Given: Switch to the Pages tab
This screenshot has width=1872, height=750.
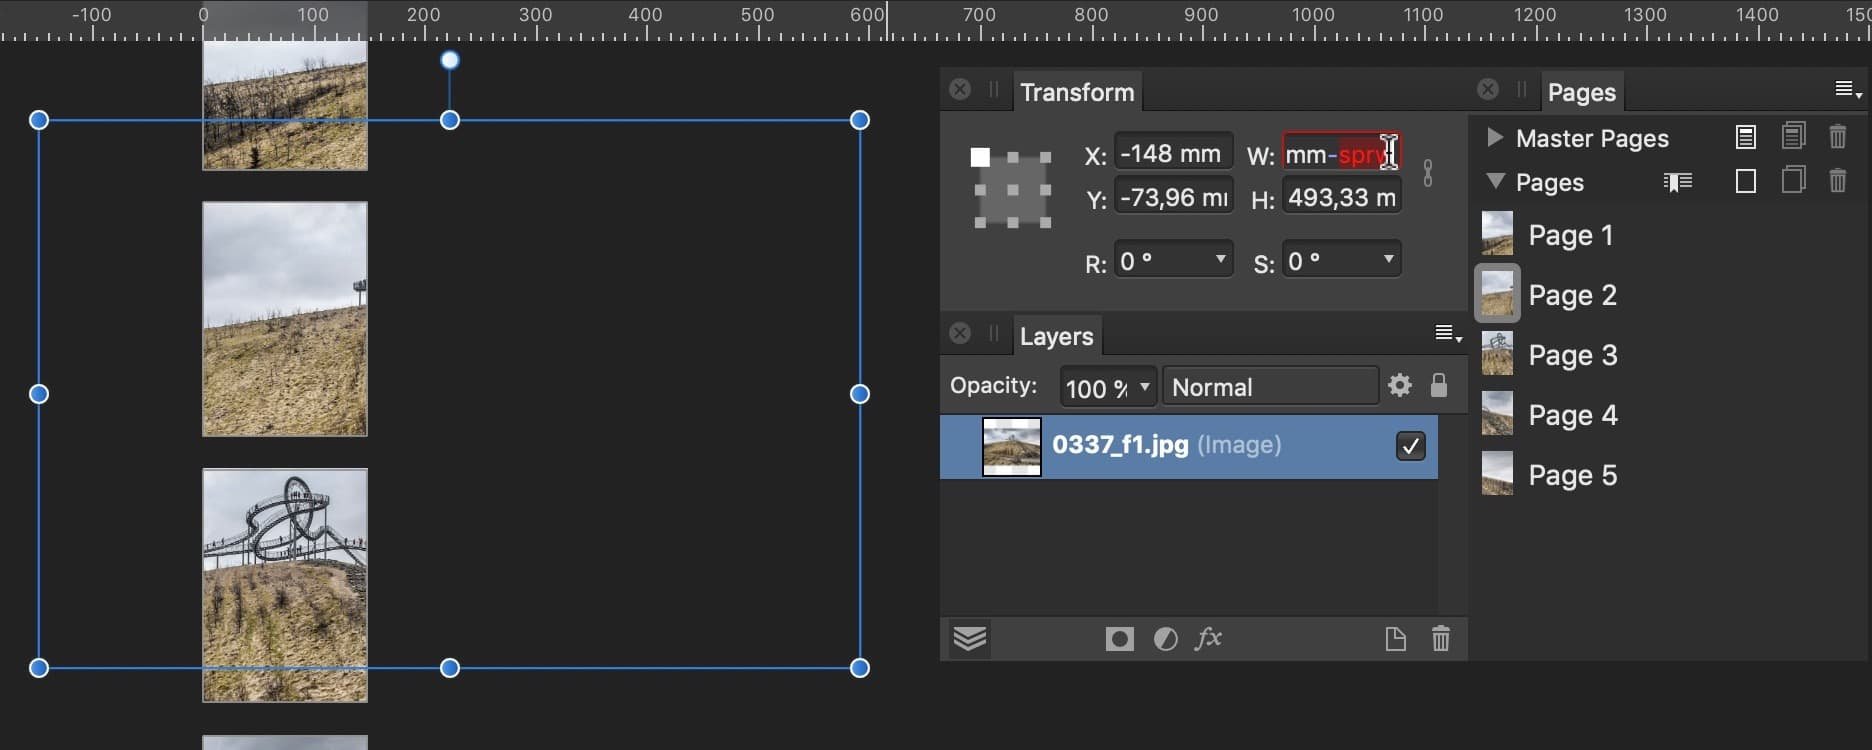Looking at the screenshot, I should 1581,92.
